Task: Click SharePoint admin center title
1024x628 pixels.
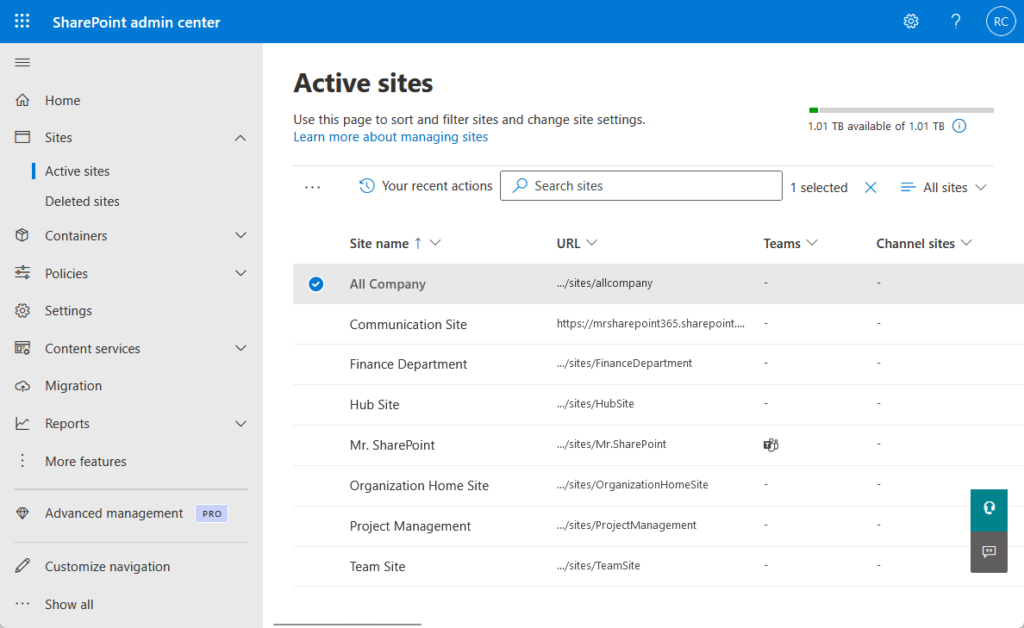Action: [x=136, y=22]
